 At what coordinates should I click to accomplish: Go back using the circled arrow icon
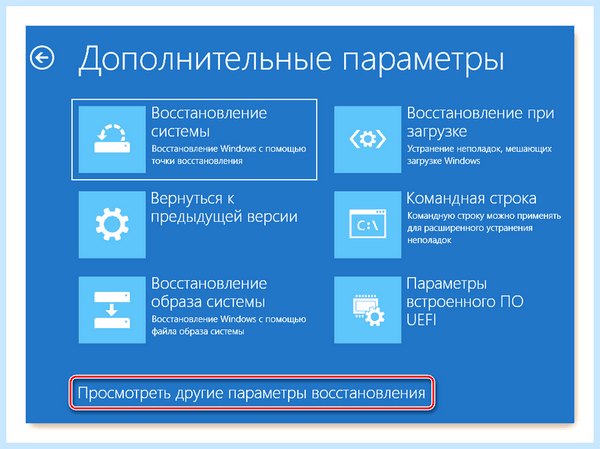pos(42,58)
